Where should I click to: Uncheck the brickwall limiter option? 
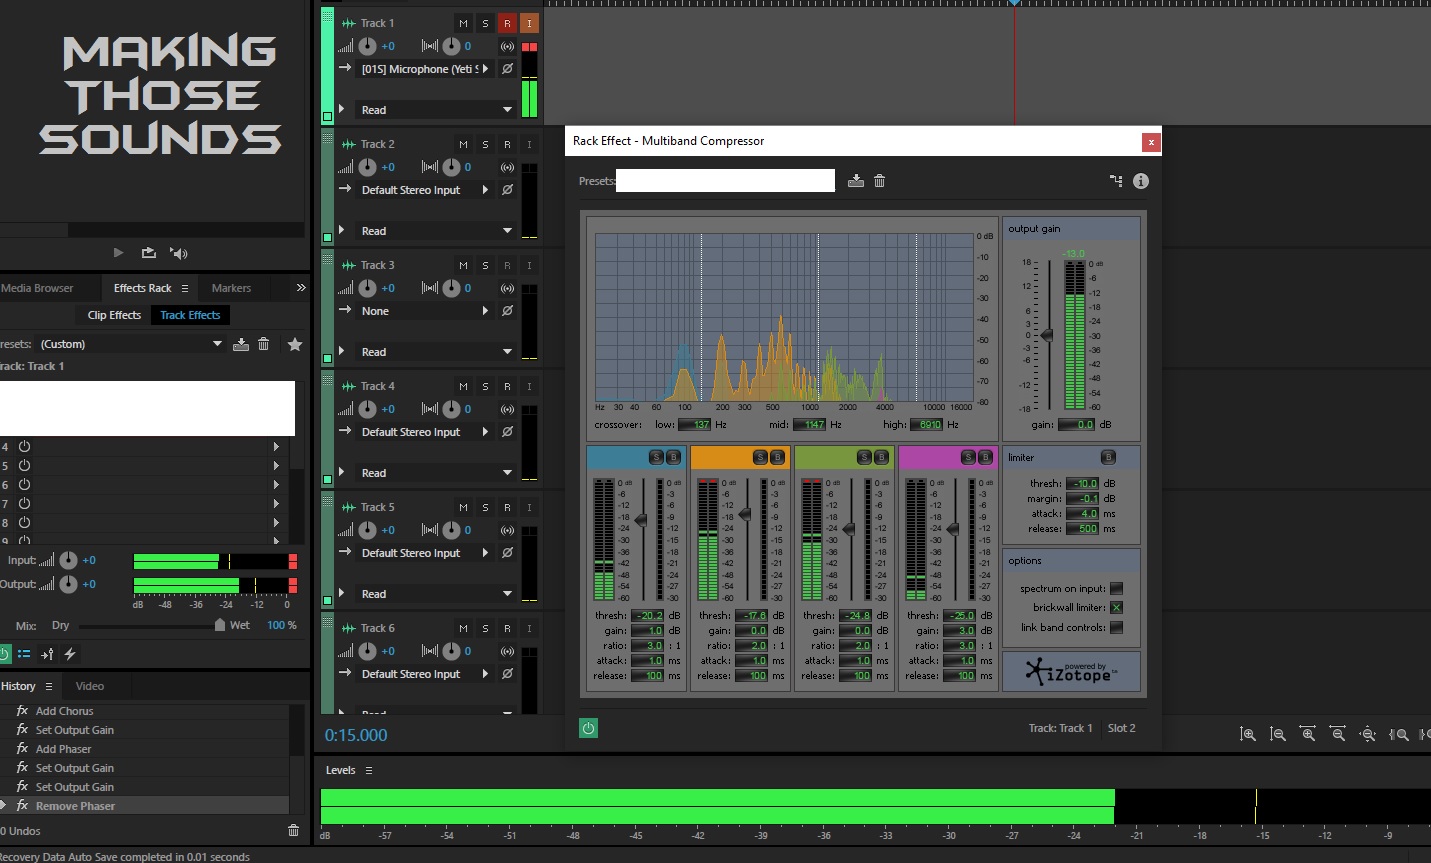click(x=1116, y=608)
